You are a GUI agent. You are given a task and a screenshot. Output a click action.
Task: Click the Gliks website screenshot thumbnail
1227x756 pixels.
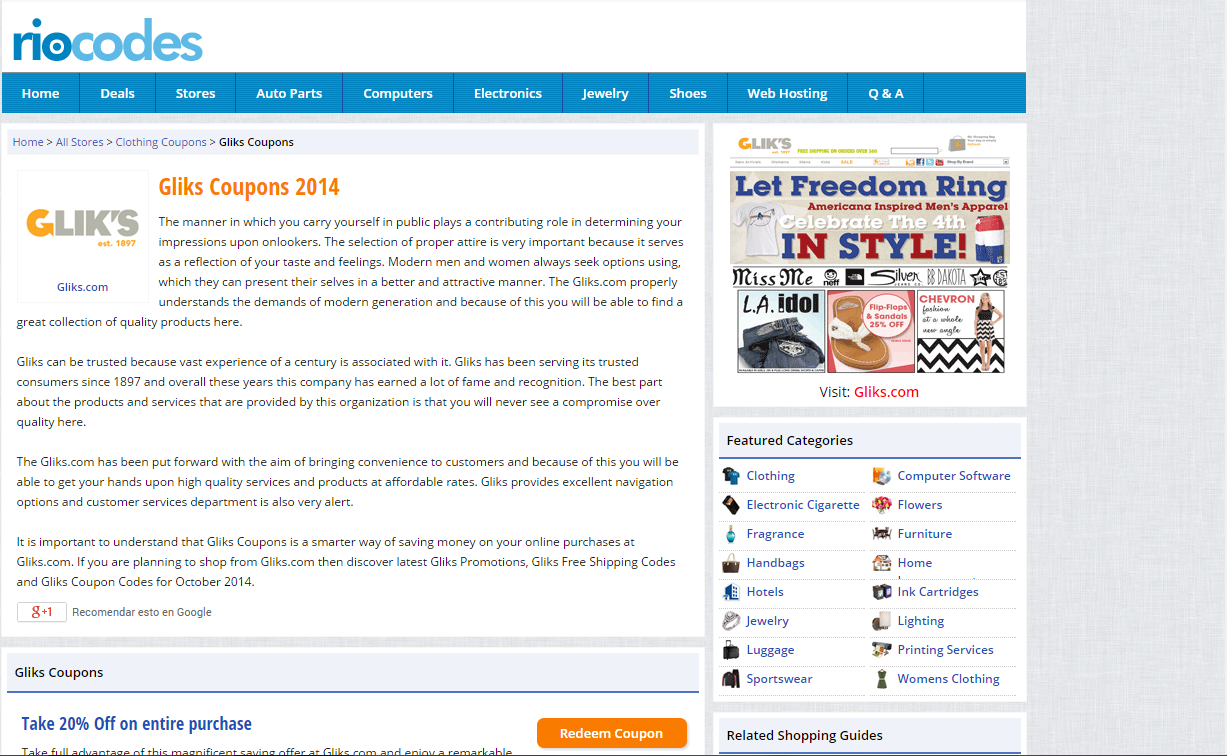(869, 254)
